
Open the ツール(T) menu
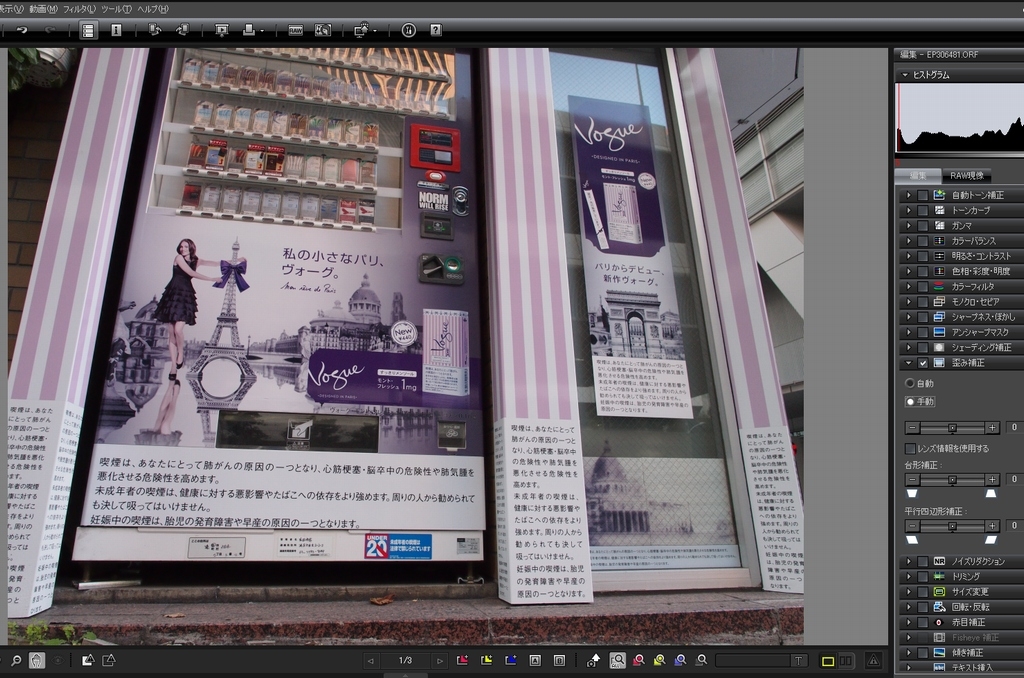[116, 8]
